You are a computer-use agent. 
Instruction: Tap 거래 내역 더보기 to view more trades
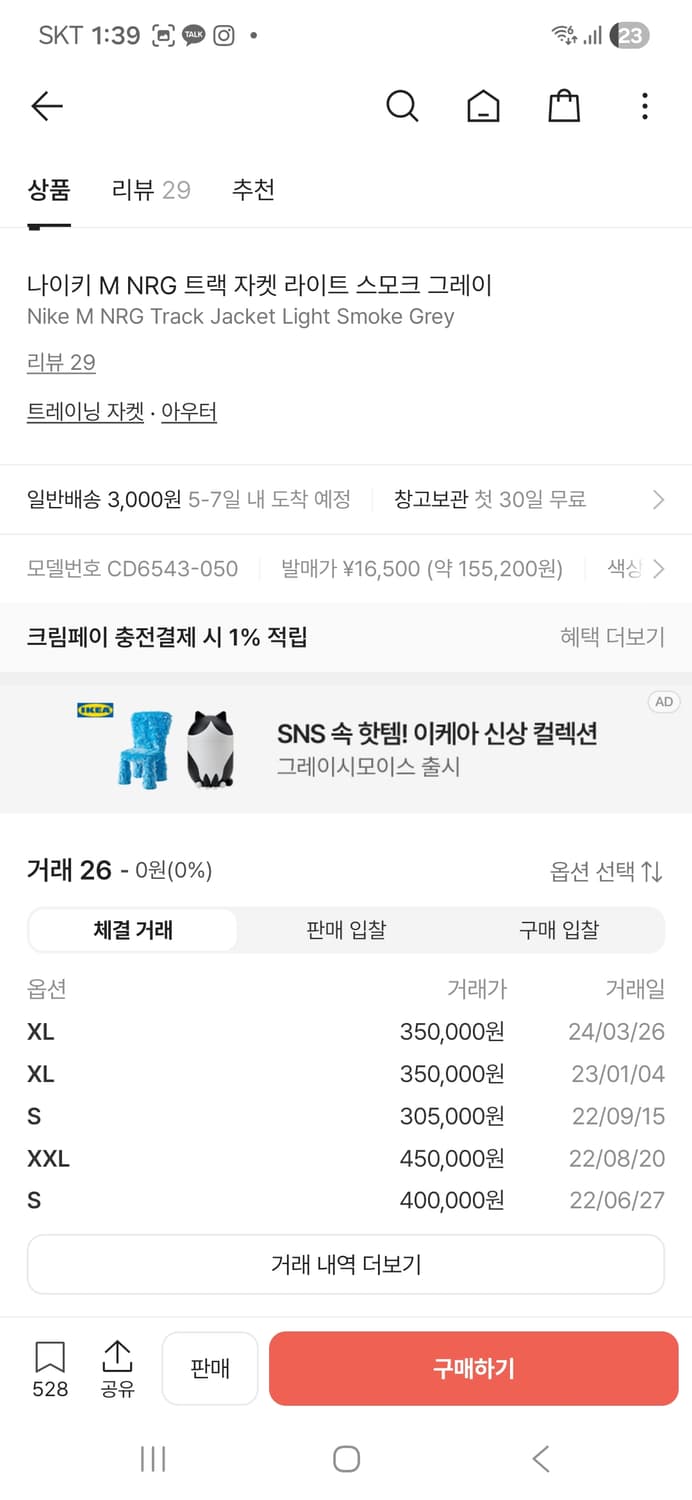pyautogui.click(x=345, y=1264)
